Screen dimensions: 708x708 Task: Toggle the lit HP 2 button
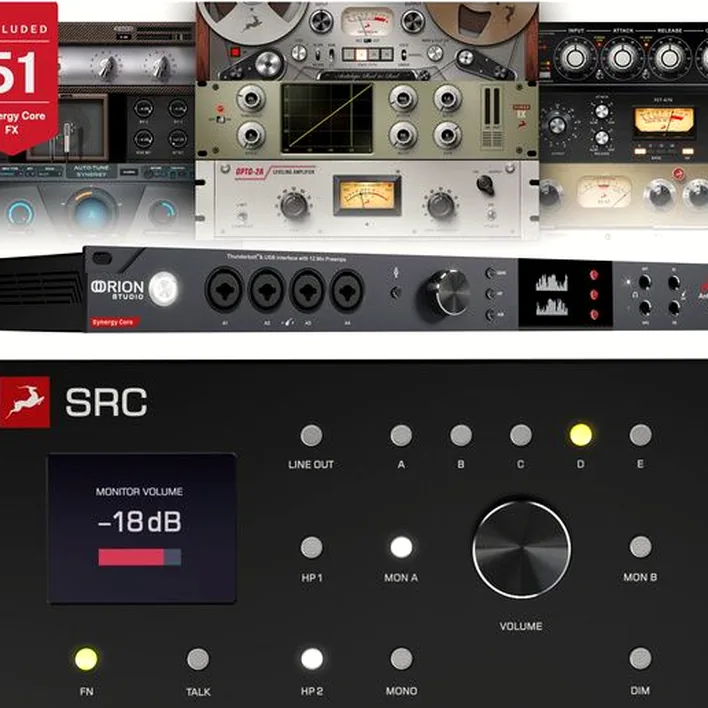312,659
